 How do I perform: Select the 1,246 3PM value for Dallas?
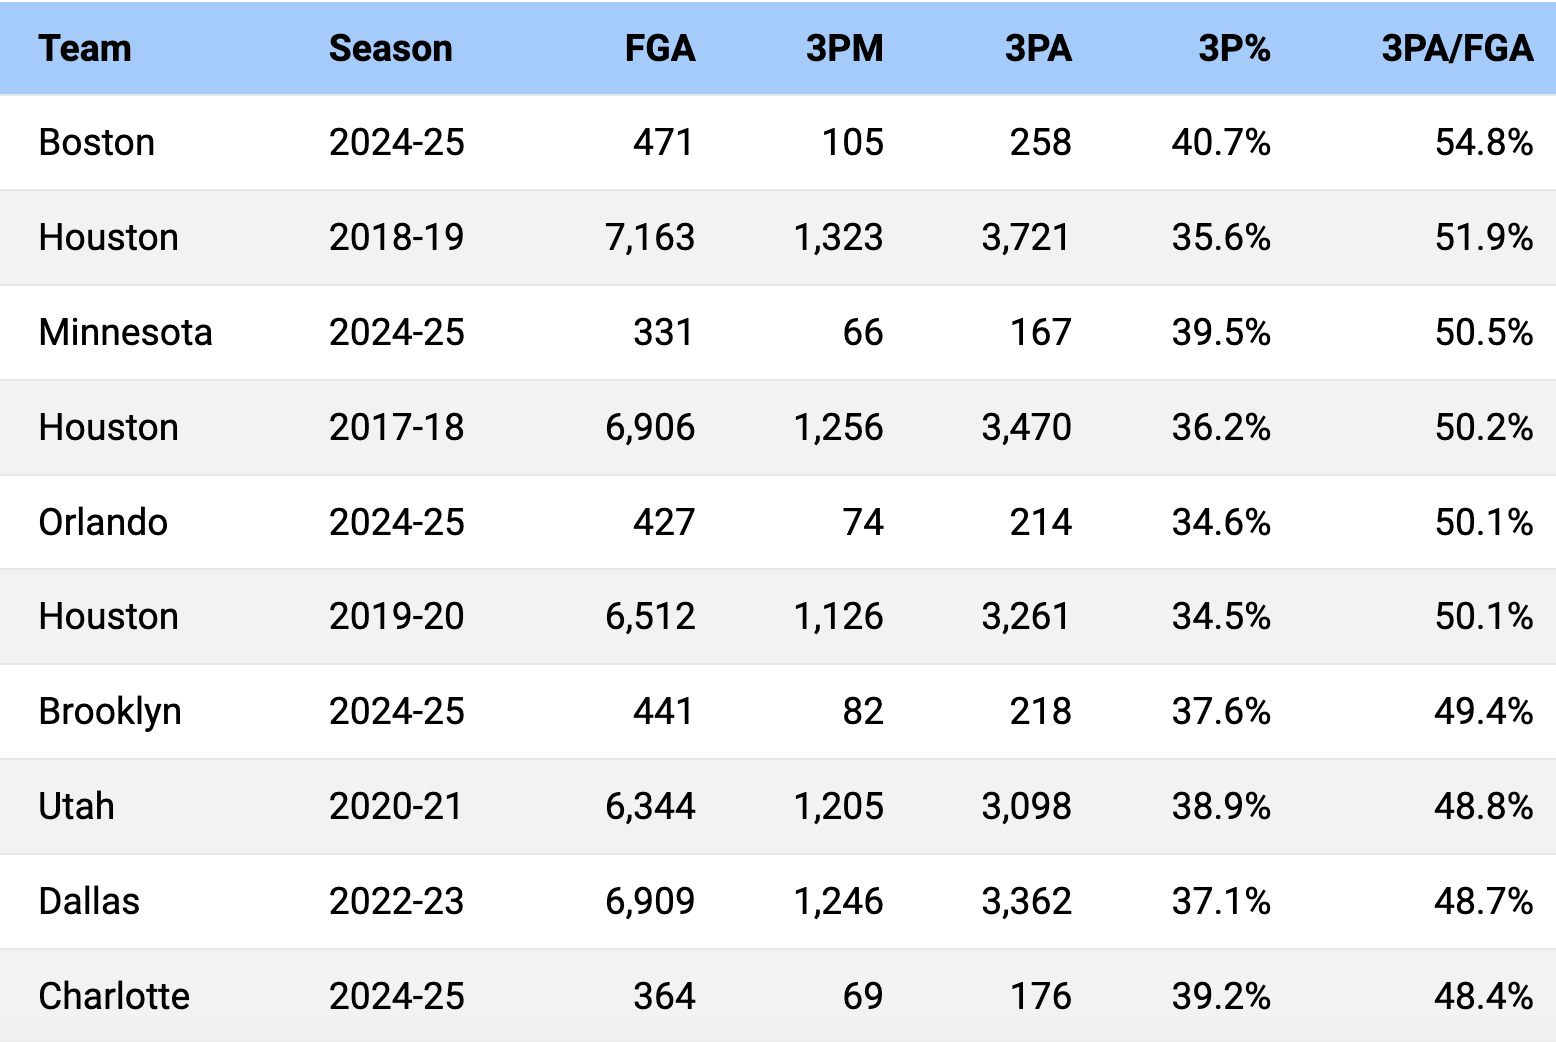pos(838,901)
